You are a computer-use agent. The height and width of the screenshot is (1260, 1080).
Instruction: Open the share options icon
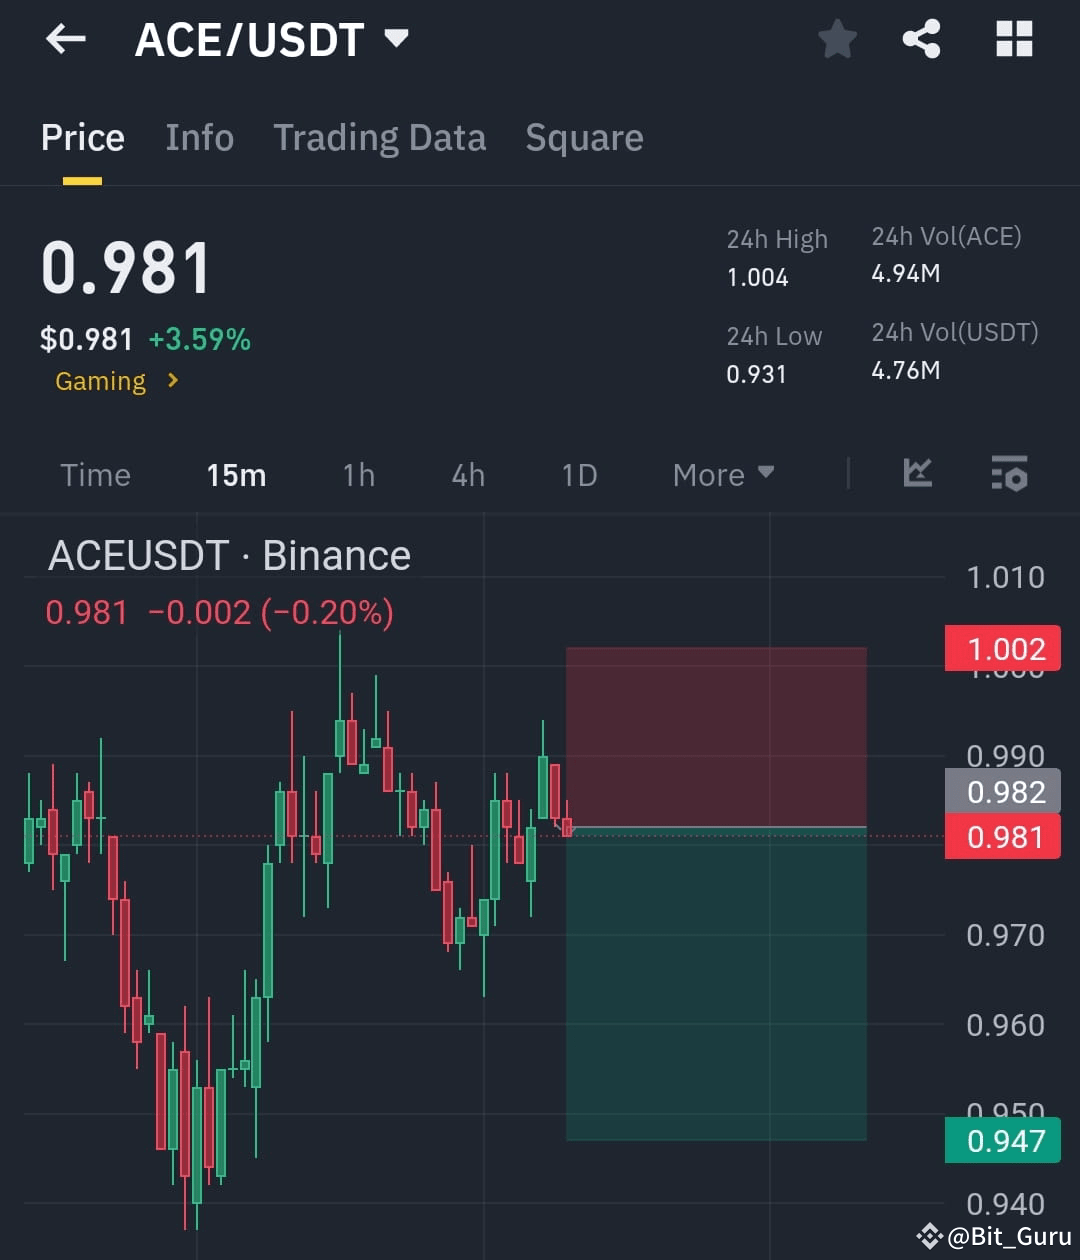click(x=922, y=38)
